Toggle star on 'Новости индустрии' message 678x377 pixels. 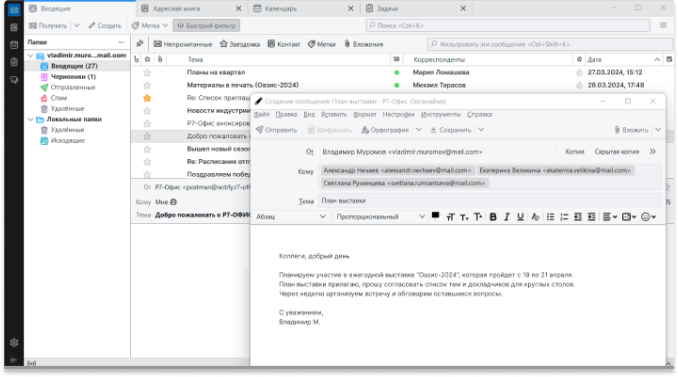click(147, 111)
